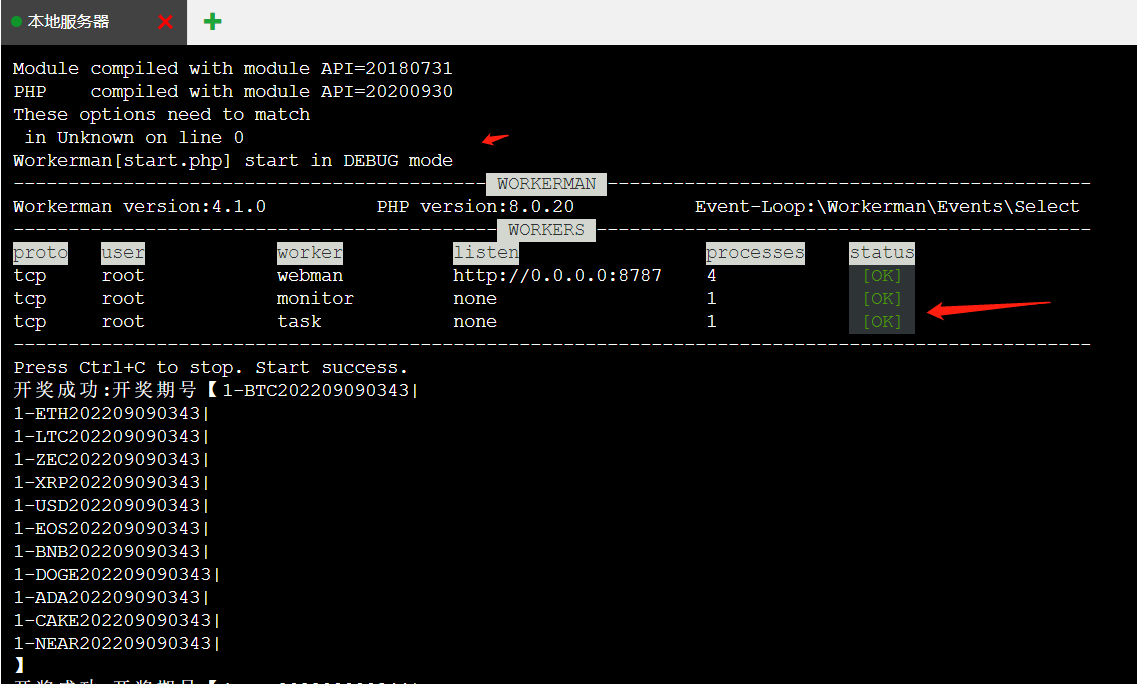Click the entry '1-CAKE202209090343|'
Viewport: 1137px width, 684px height.
point(117,621)
